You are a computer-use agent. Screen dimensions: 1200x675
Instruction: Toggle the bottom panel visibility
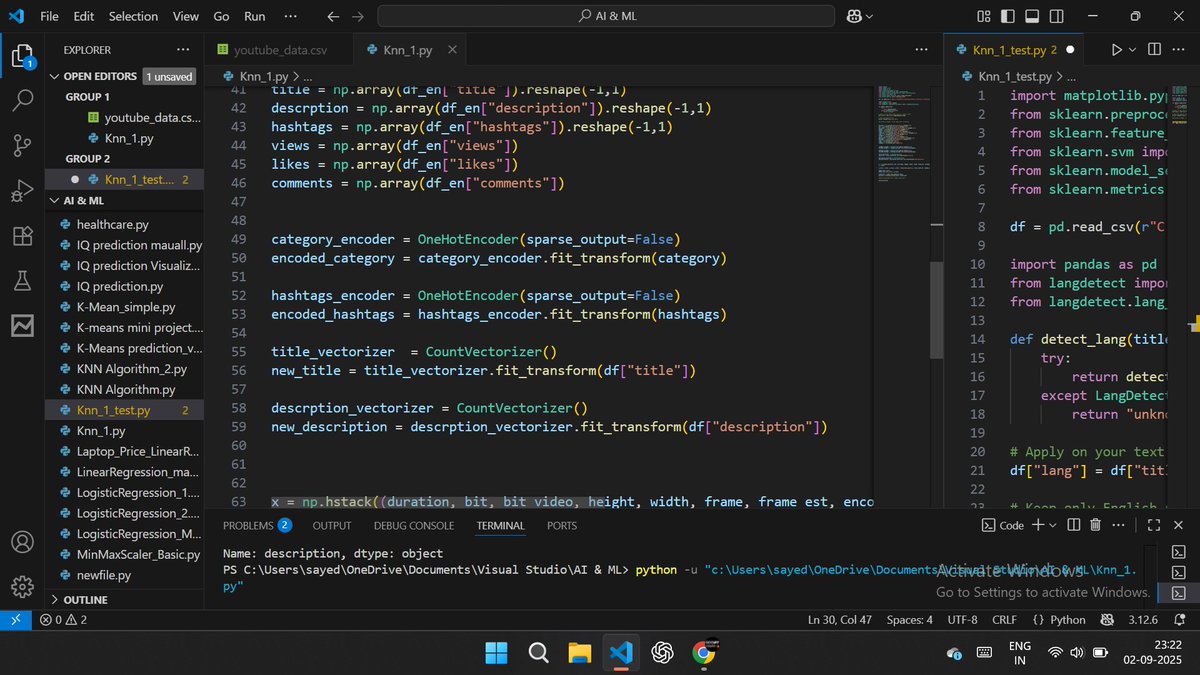point(1033,17)
